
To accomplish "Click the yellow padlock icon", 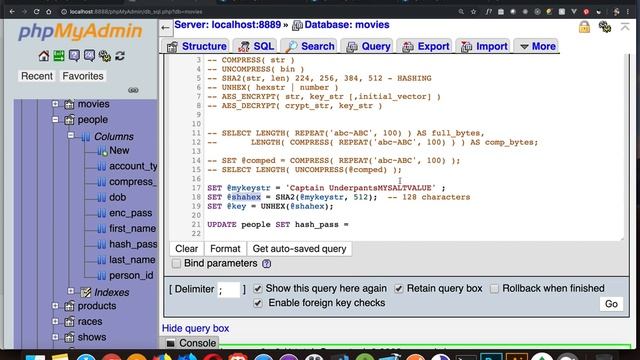I will click(x=584, y=27).
